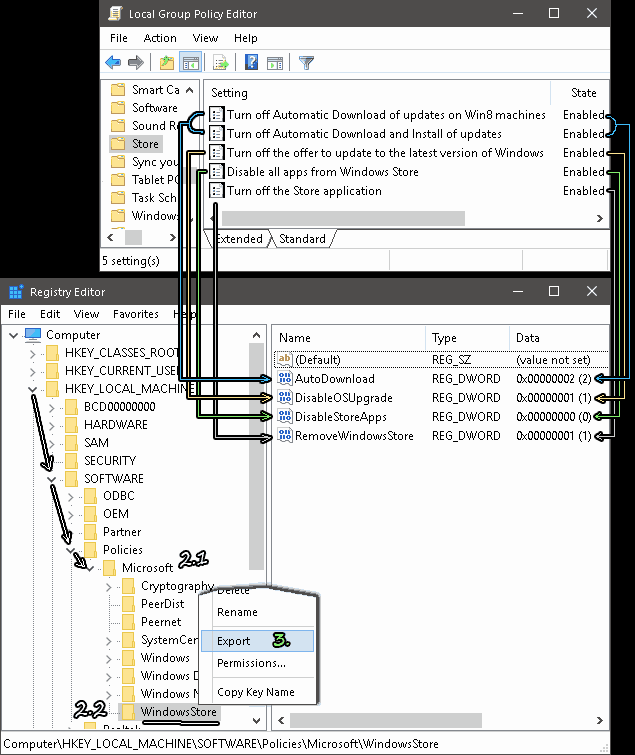The image size is (635, 755).
Task: Collapse the Computer node in registry tree
Action: coord(13,335)
